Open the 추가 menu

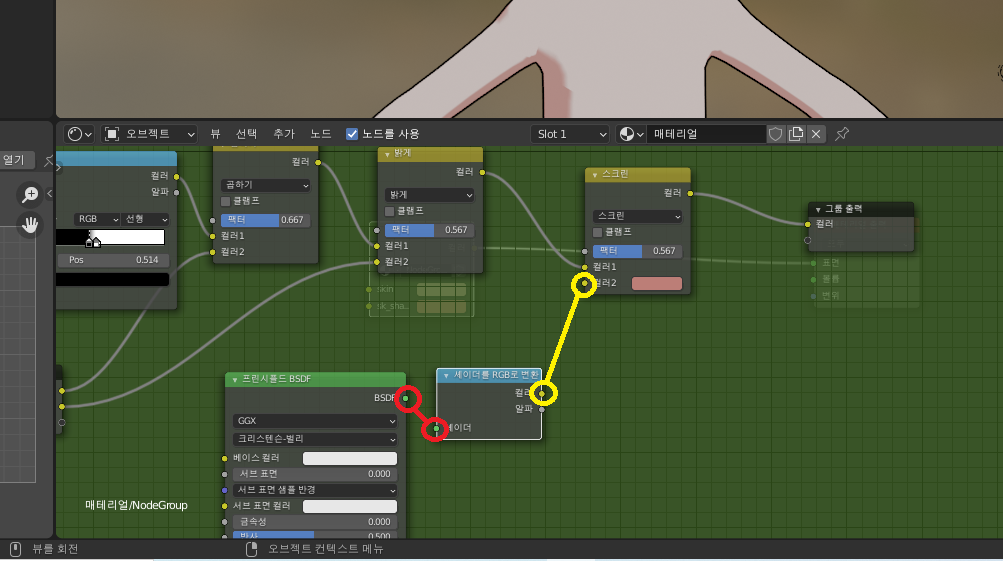[x=284, y=134]
